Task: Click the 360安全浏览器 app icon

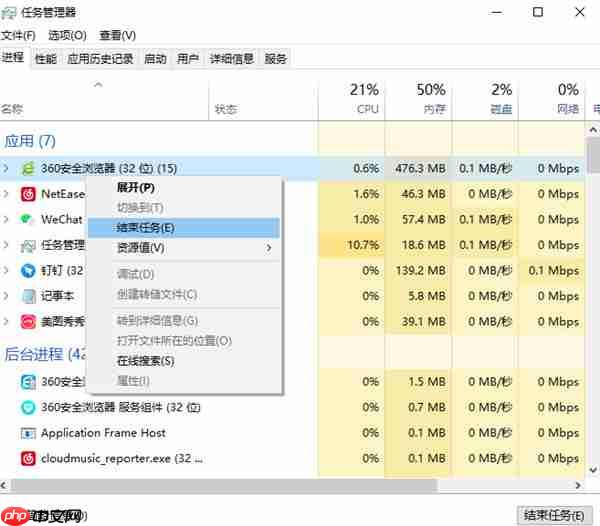Action: click(x=28, y=168)
